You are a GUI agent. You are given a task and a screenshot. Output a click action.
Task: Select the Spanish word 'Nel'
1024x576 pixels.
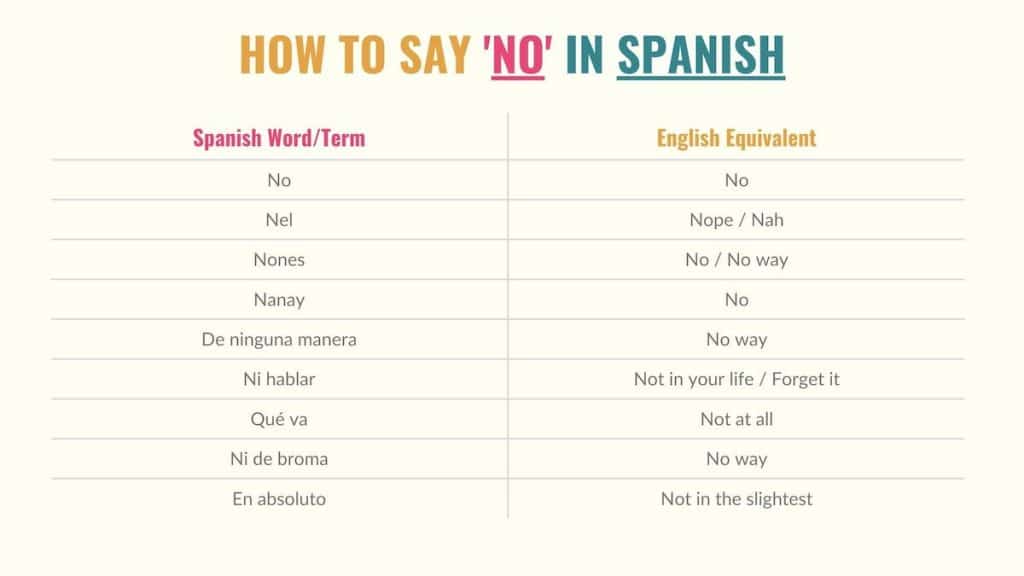point(279,220)
